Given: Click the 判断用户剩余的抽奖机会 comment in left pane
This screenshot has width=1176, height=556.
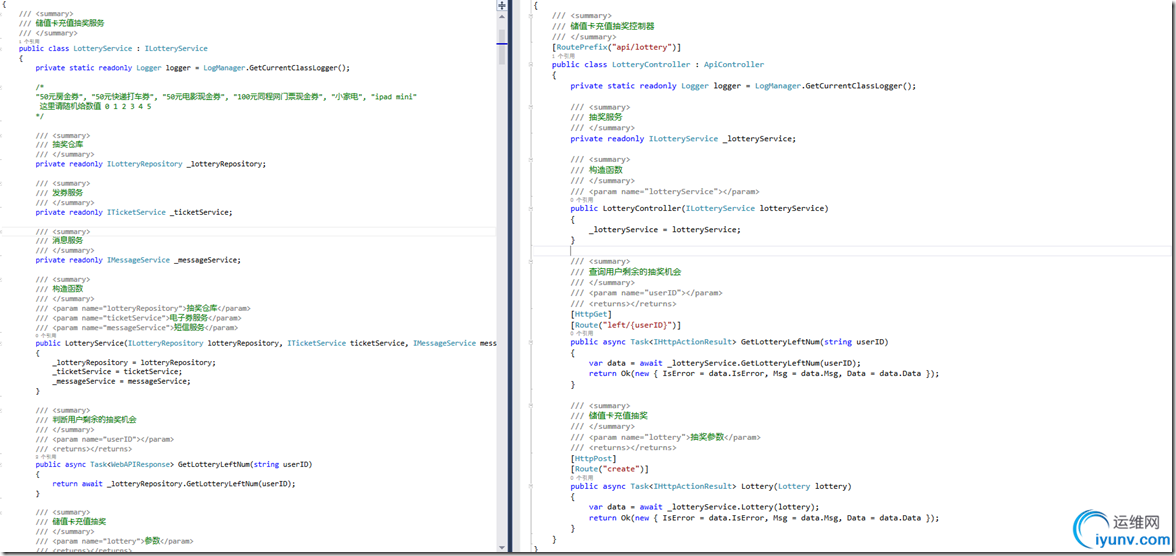Looking at the screenshot, I should (x=87, y=419).
